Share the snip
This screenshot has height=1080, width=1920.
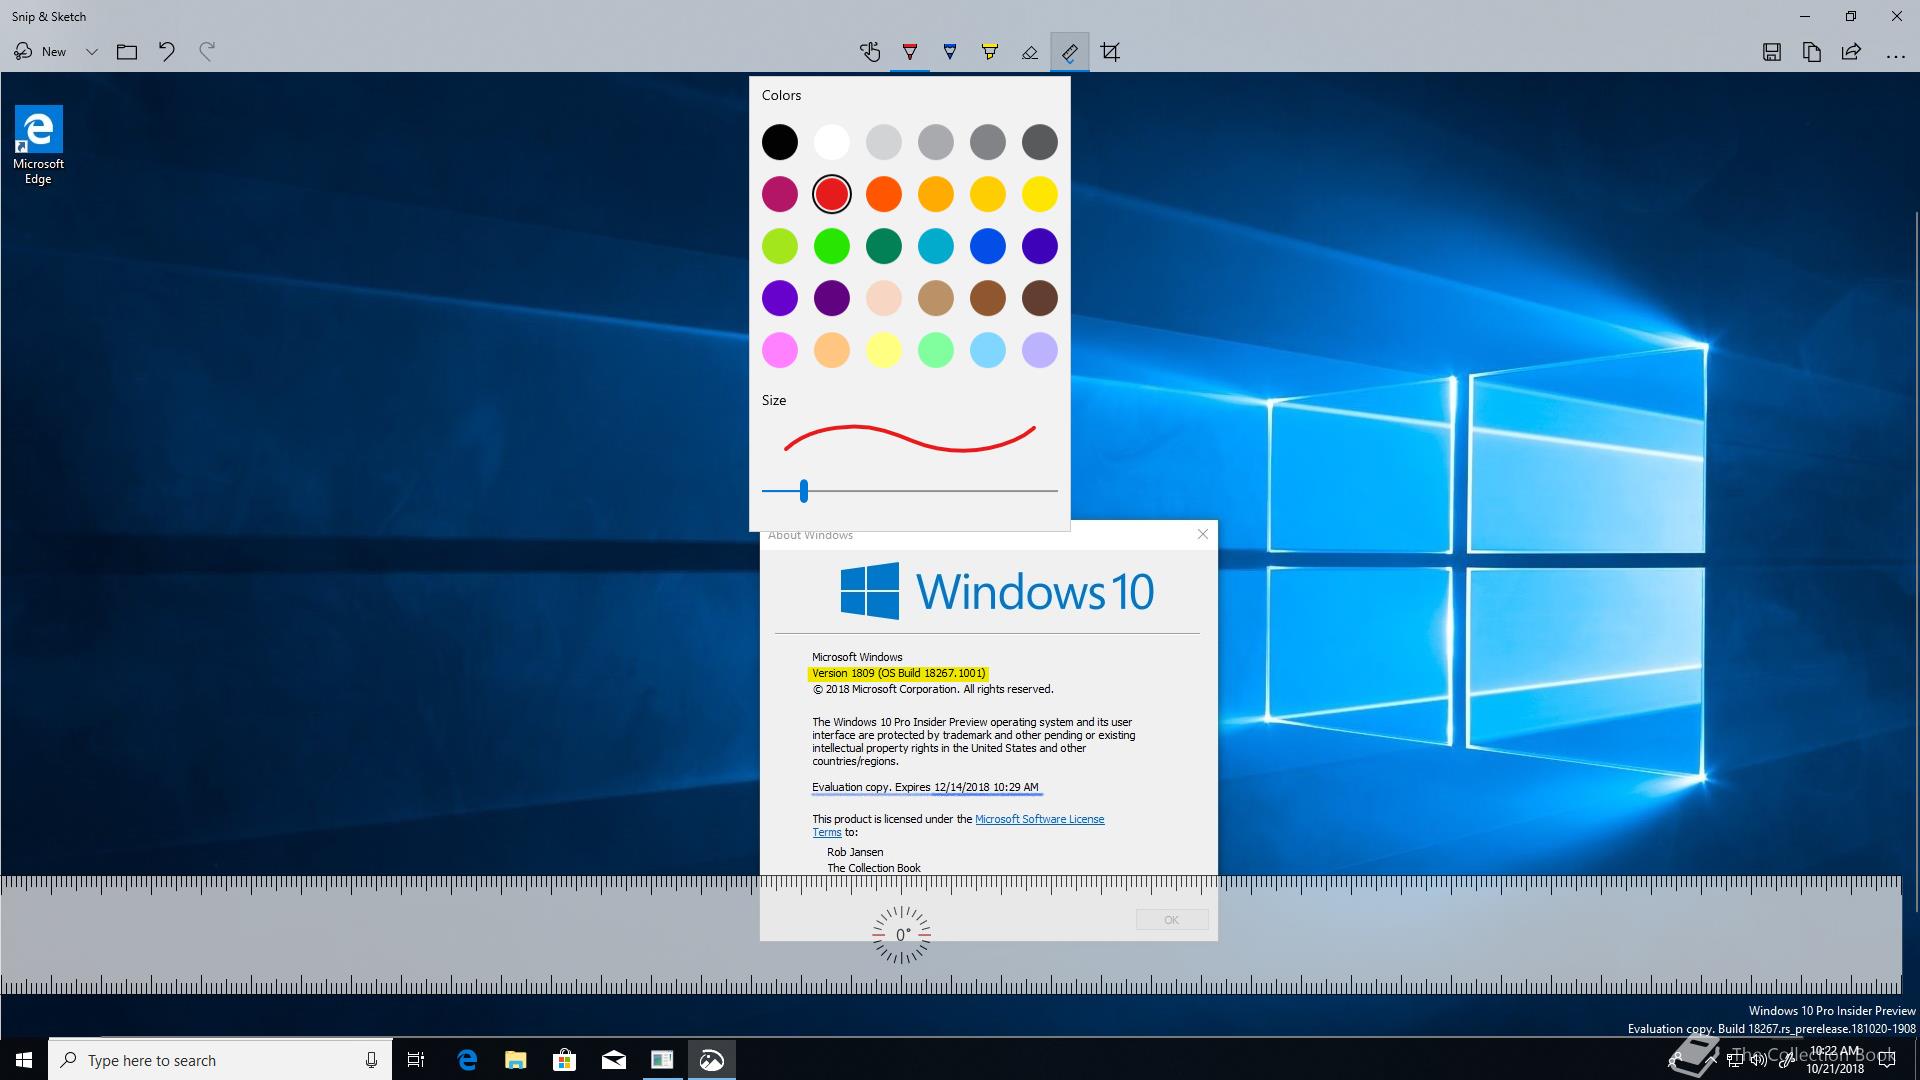point(1852,52)
